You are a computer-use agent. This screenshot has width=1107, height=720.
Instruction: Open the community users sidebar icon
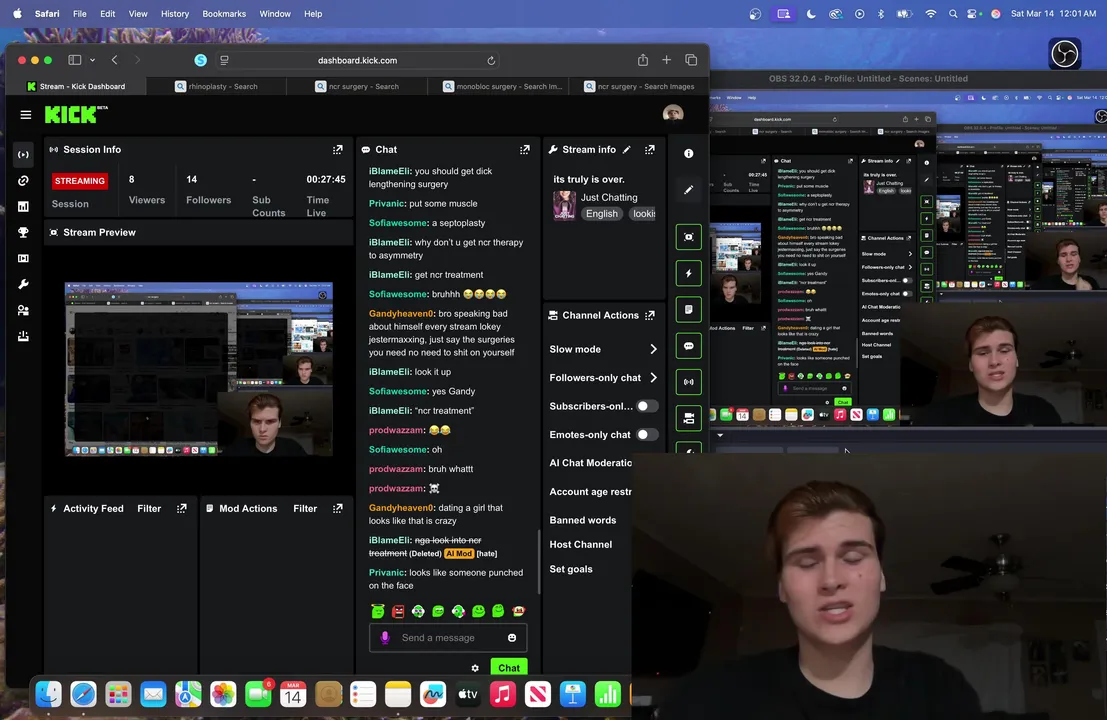click(23, 311)
